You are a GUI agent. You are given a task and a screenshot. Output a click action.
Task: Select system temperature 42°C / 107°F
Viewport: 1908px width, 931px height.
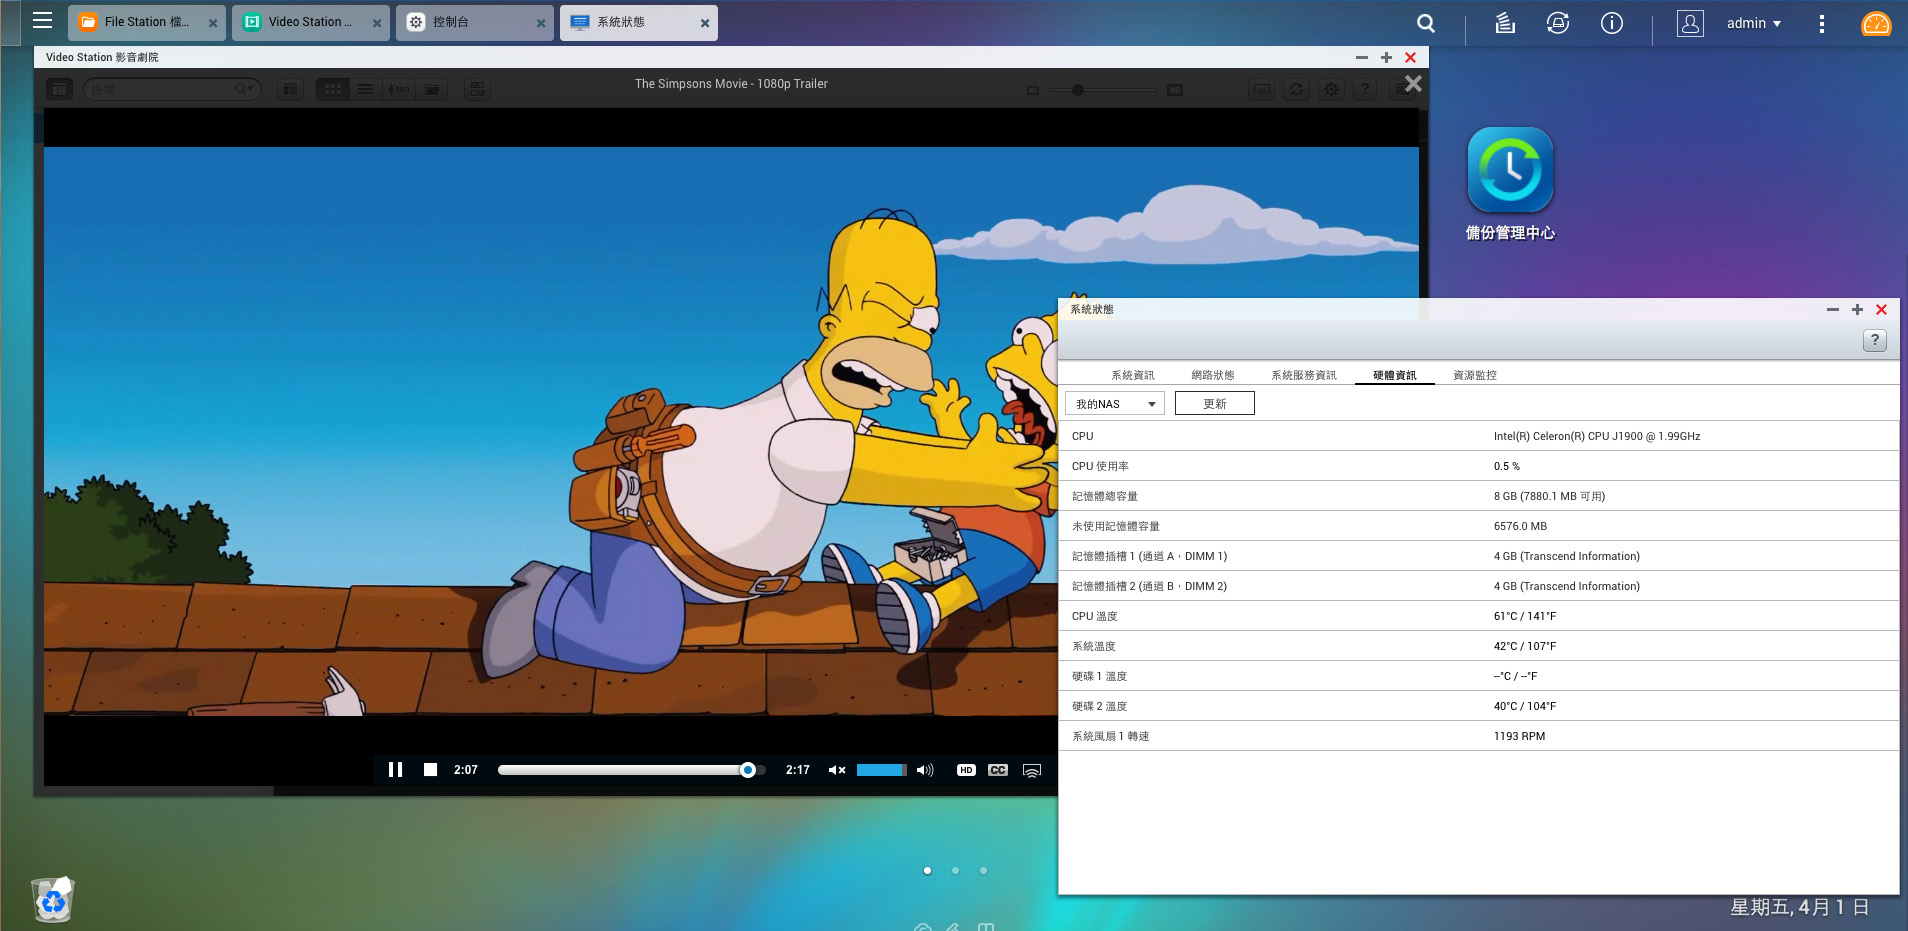coord(1525,646)
